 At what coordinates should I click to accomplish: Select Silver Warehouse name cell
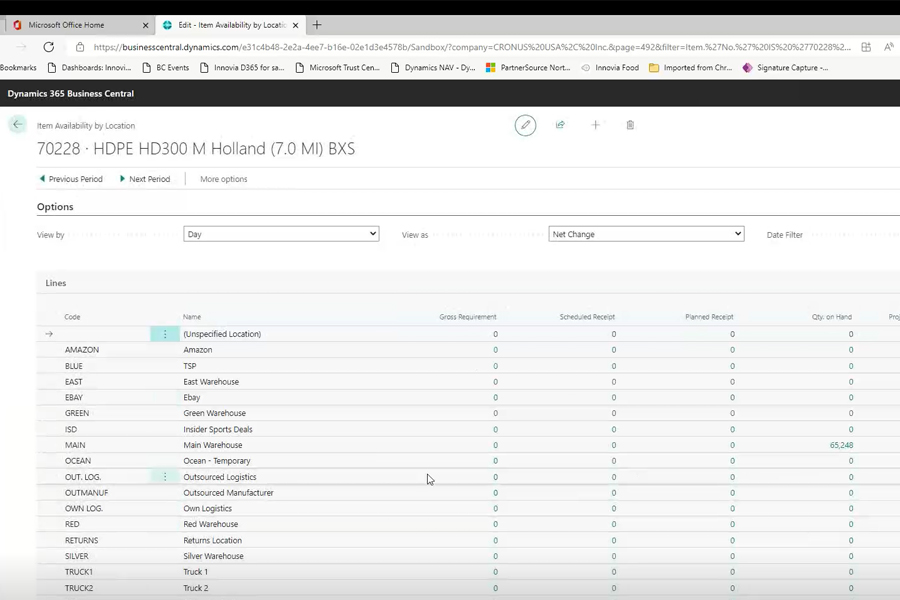click(x=214, y=556)
